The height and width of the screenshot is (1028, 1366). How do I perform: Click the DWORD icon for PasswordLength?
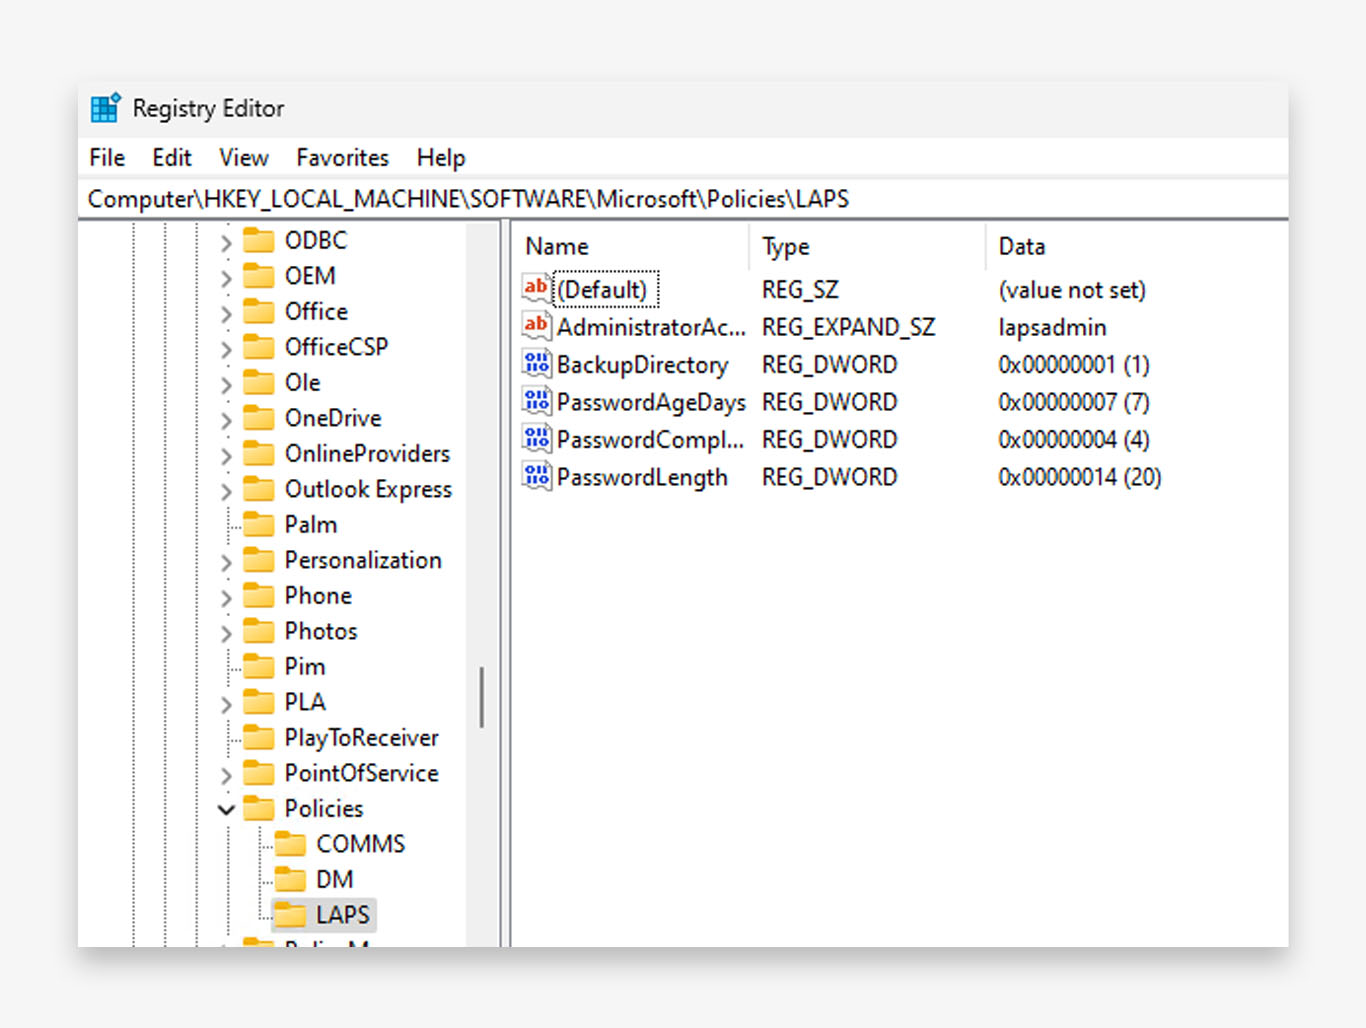coord(537,476)
